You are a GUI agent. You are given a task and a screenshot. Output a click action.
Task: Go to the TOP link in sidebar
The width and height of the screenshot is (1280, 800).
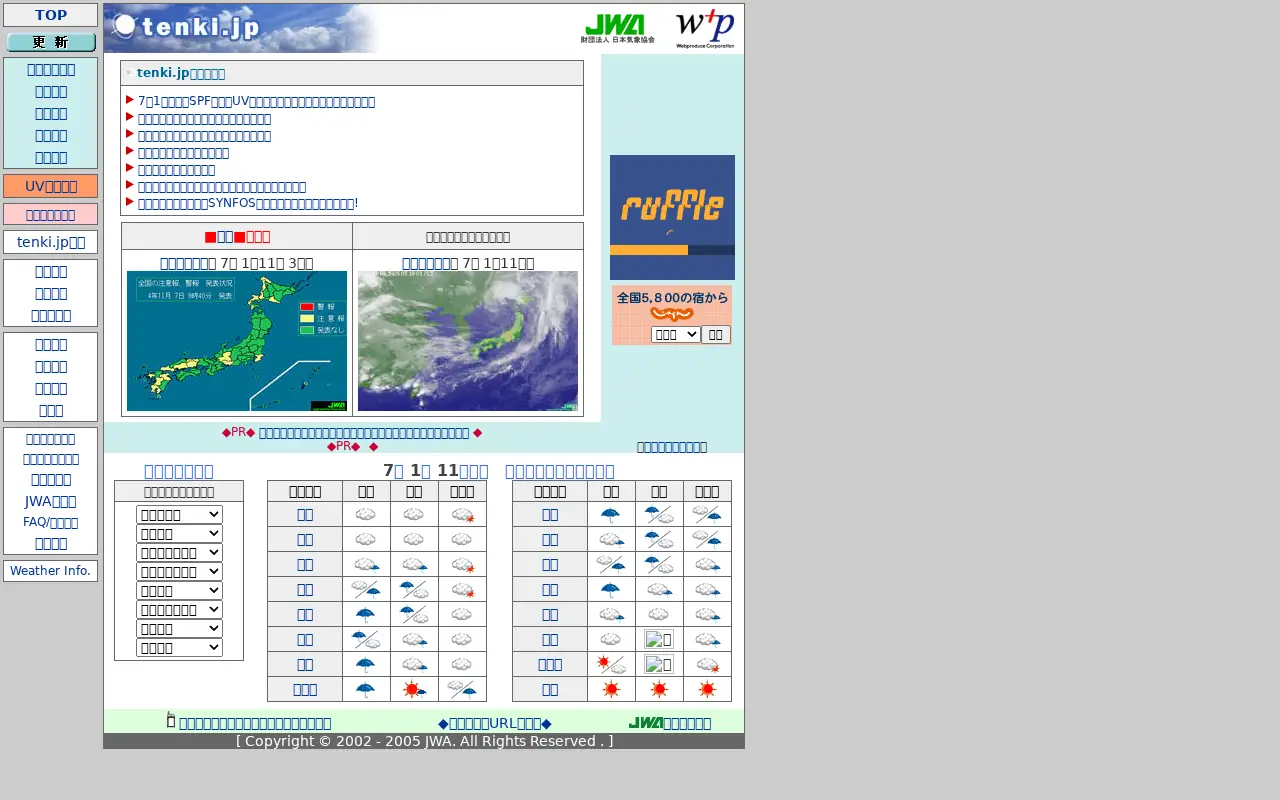(51, 15)
